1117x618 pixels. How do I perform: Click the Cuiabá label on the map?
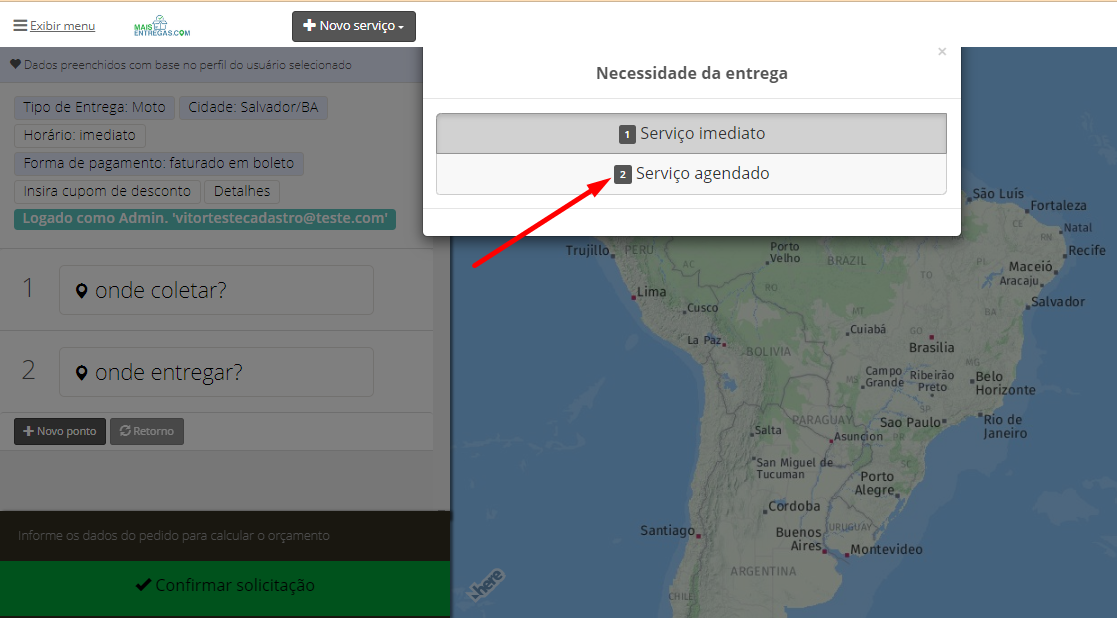click(x=868, y=330)
